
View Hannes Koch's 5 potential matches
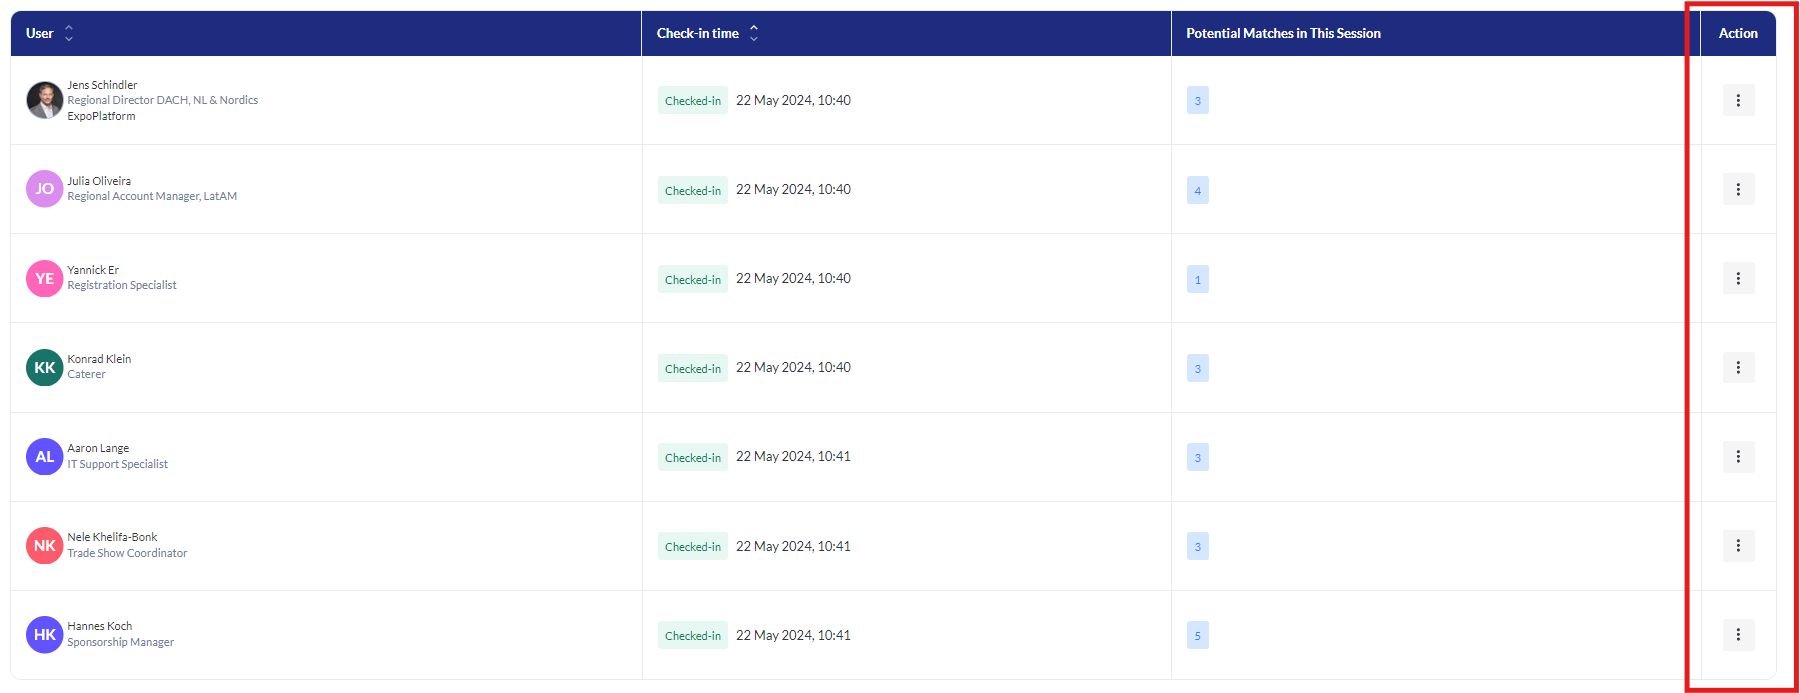[1197, 636]
